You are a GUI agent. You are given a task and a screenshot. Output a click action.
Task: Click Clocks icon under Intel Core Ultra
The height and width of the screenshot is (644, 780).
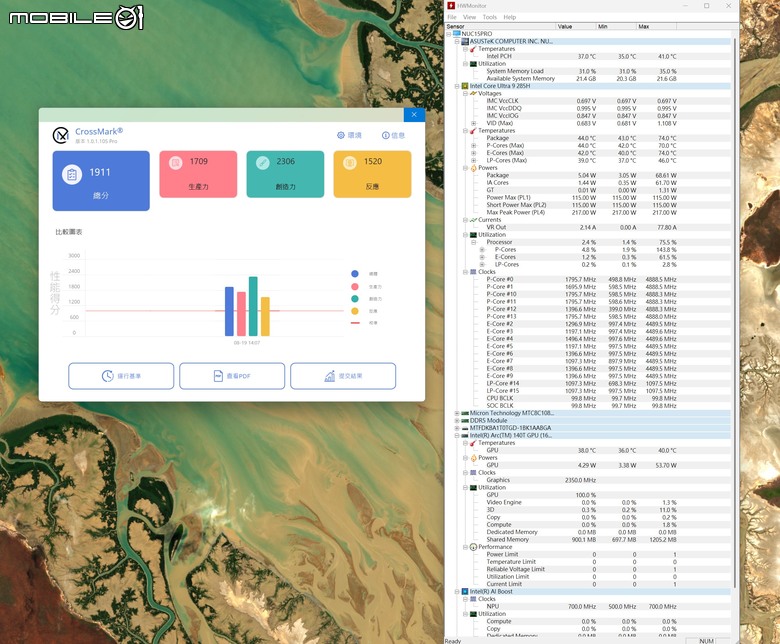tap(473, 272)
